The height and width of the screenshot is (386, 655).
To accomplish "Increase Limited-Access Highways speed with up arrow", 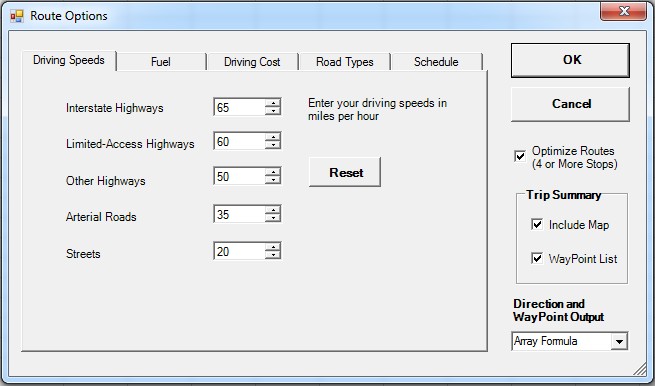I will pos(273,137).
